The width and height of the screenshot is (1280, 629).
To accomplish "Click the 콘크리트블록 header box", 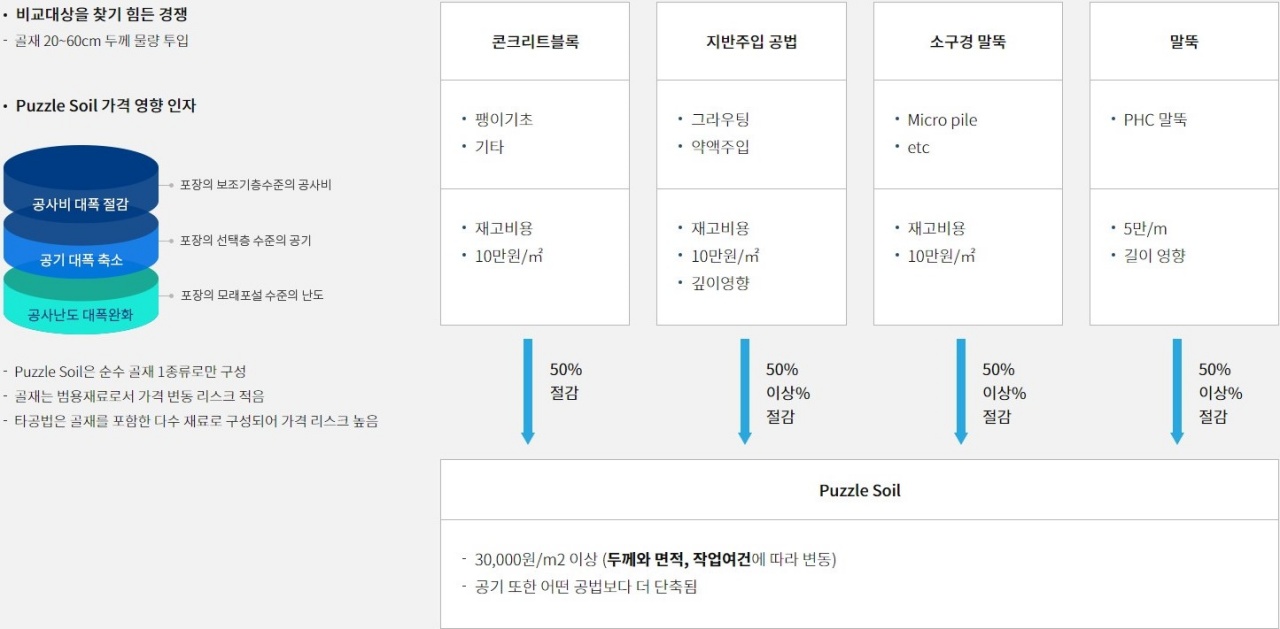I will 535,42.
